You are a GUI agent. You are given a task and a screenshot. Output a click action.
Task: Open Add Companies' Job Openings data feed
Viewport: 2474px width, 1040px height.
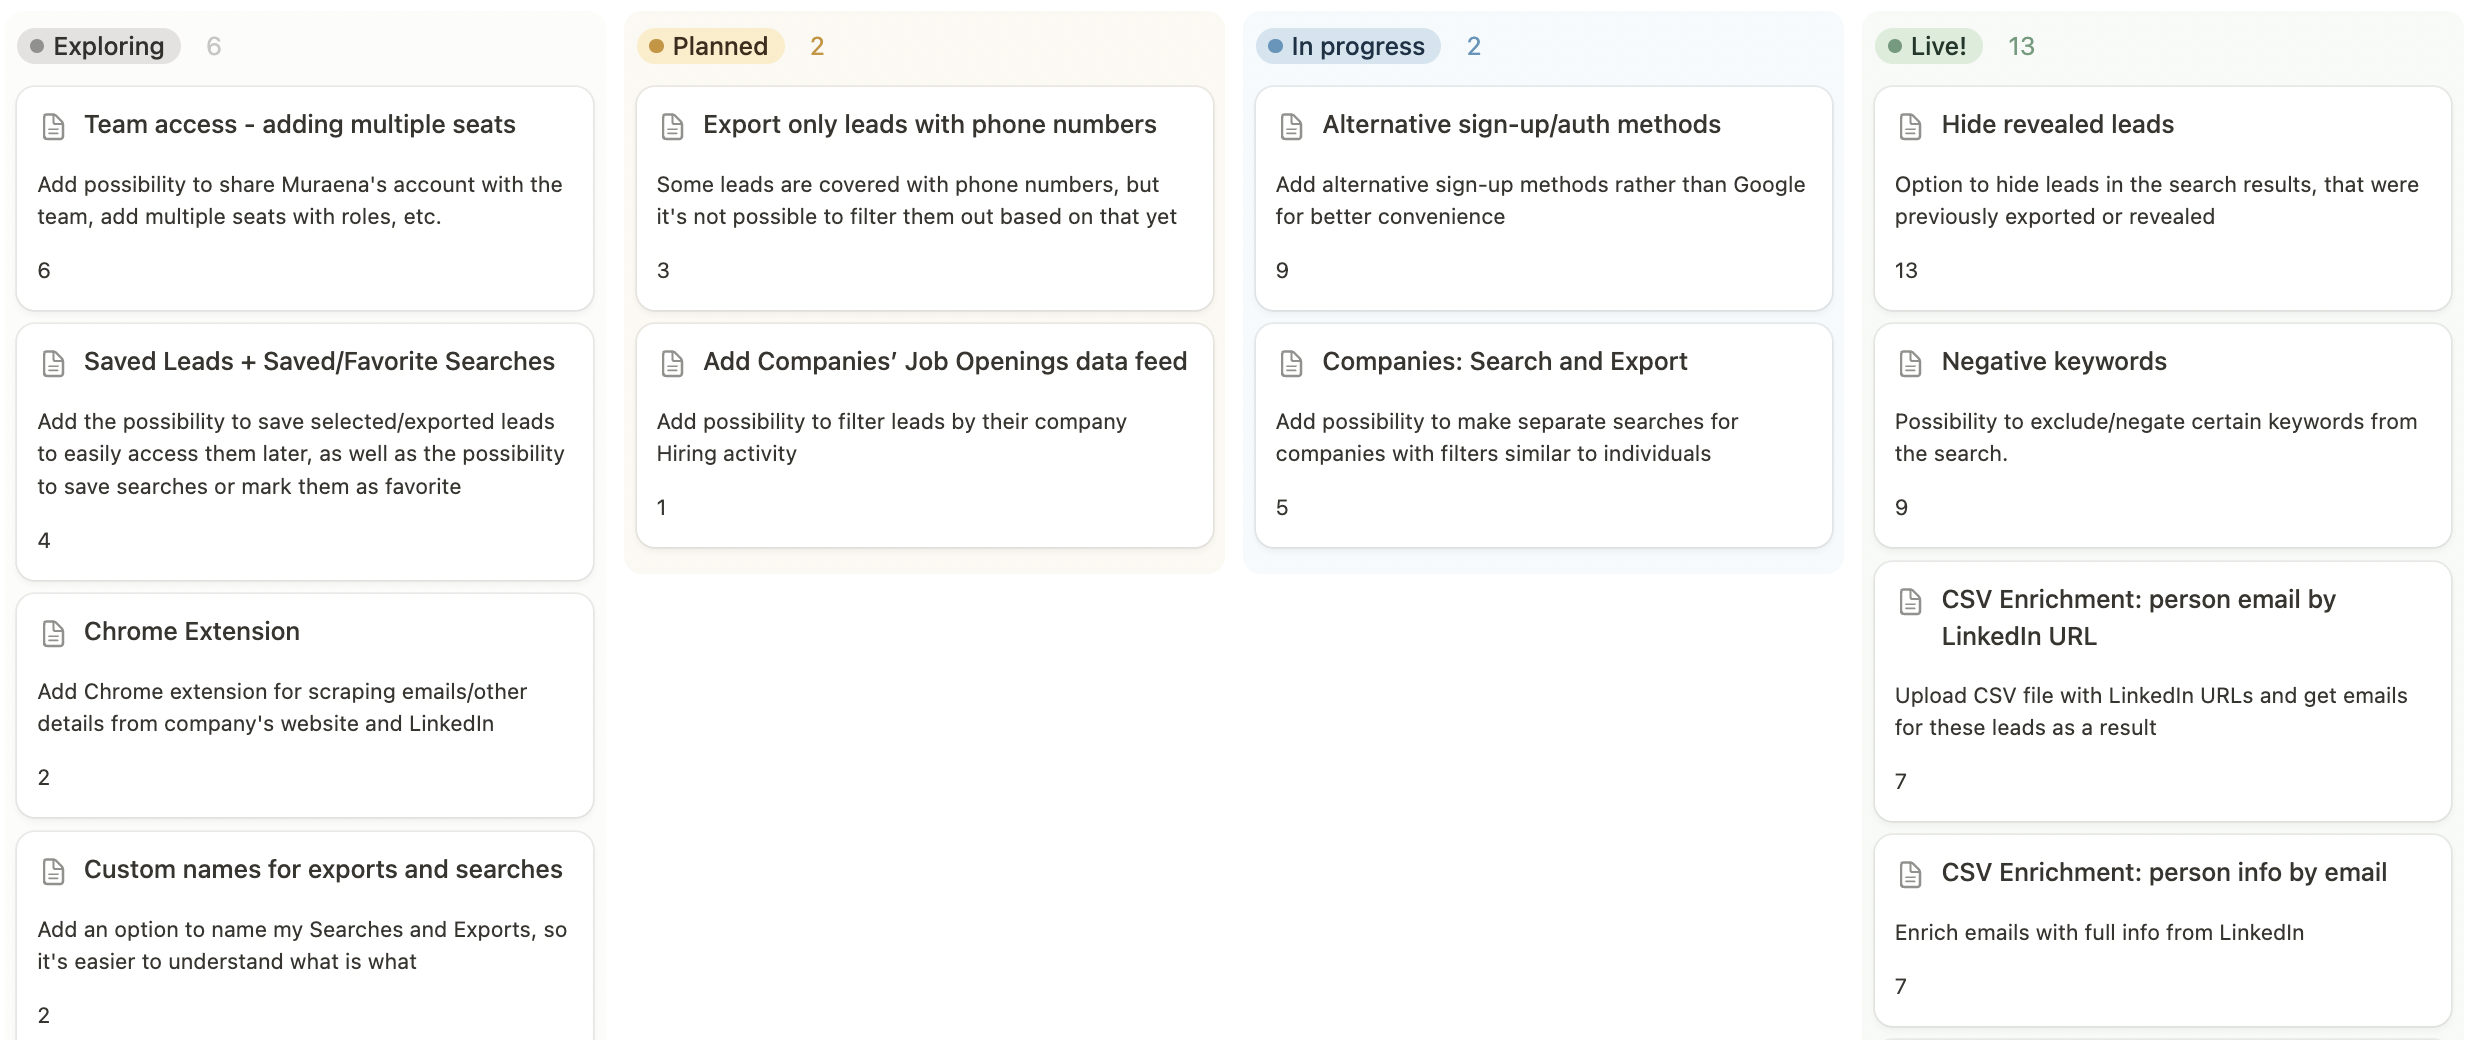pos(944,362)
